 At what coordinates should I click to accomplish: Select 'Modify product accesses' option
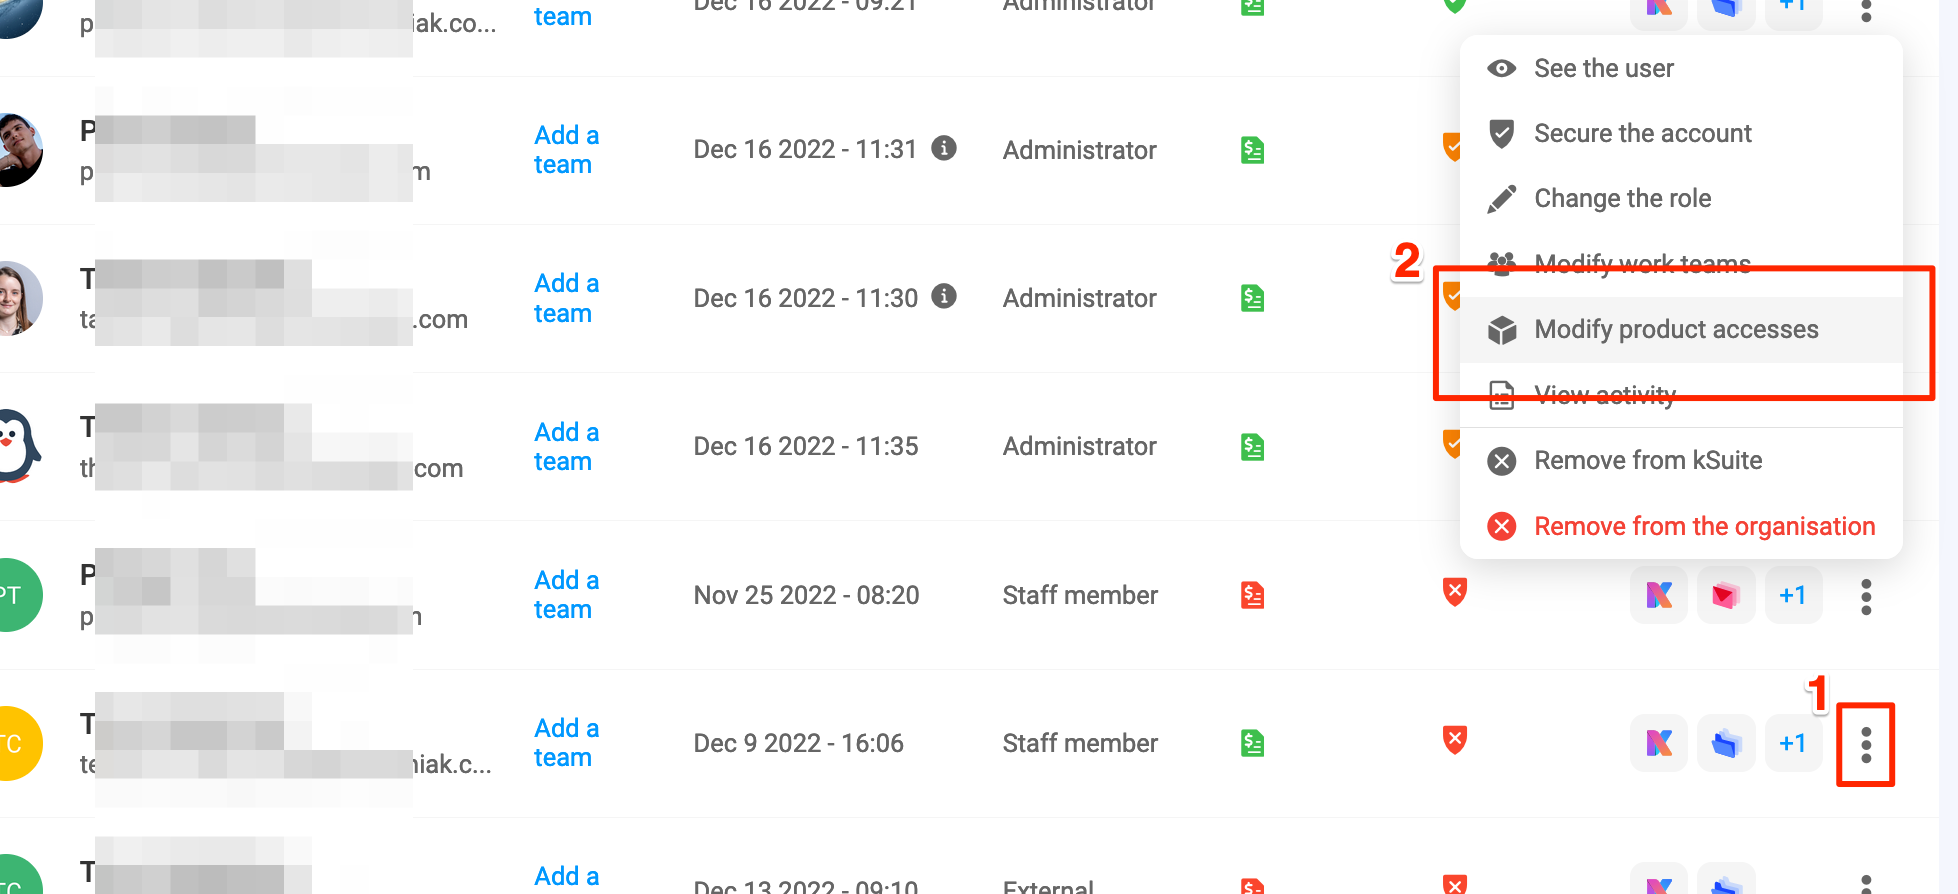tap(1676, 330)
